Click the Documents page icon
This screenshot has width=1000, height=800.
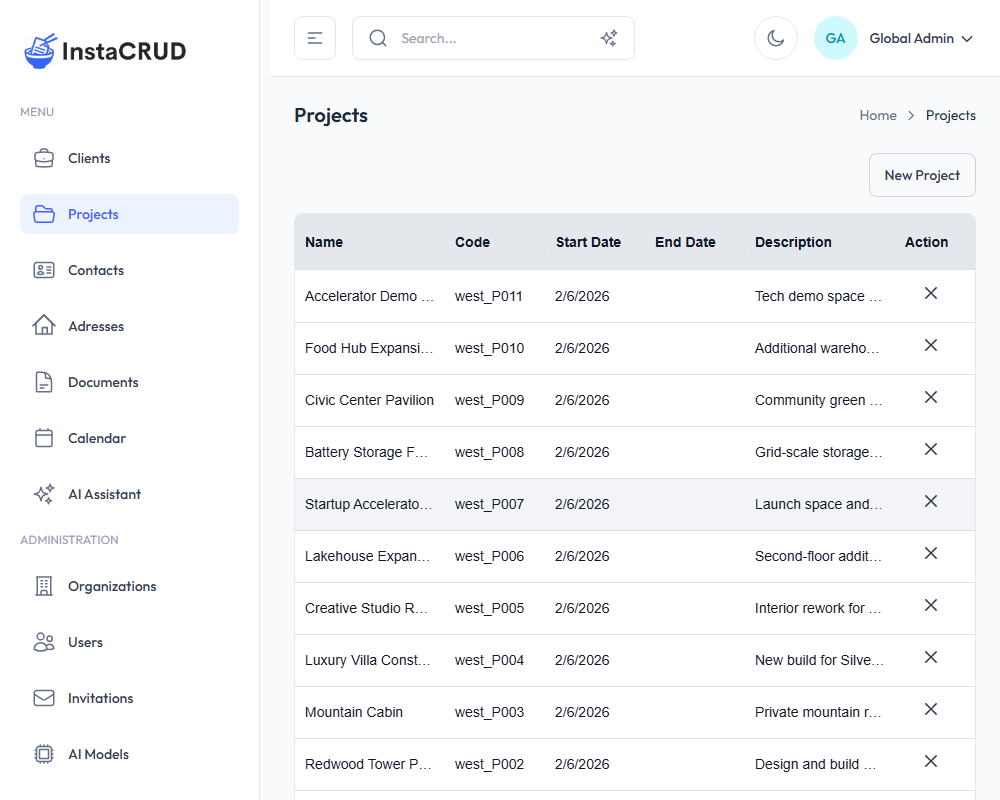[44, 381]
